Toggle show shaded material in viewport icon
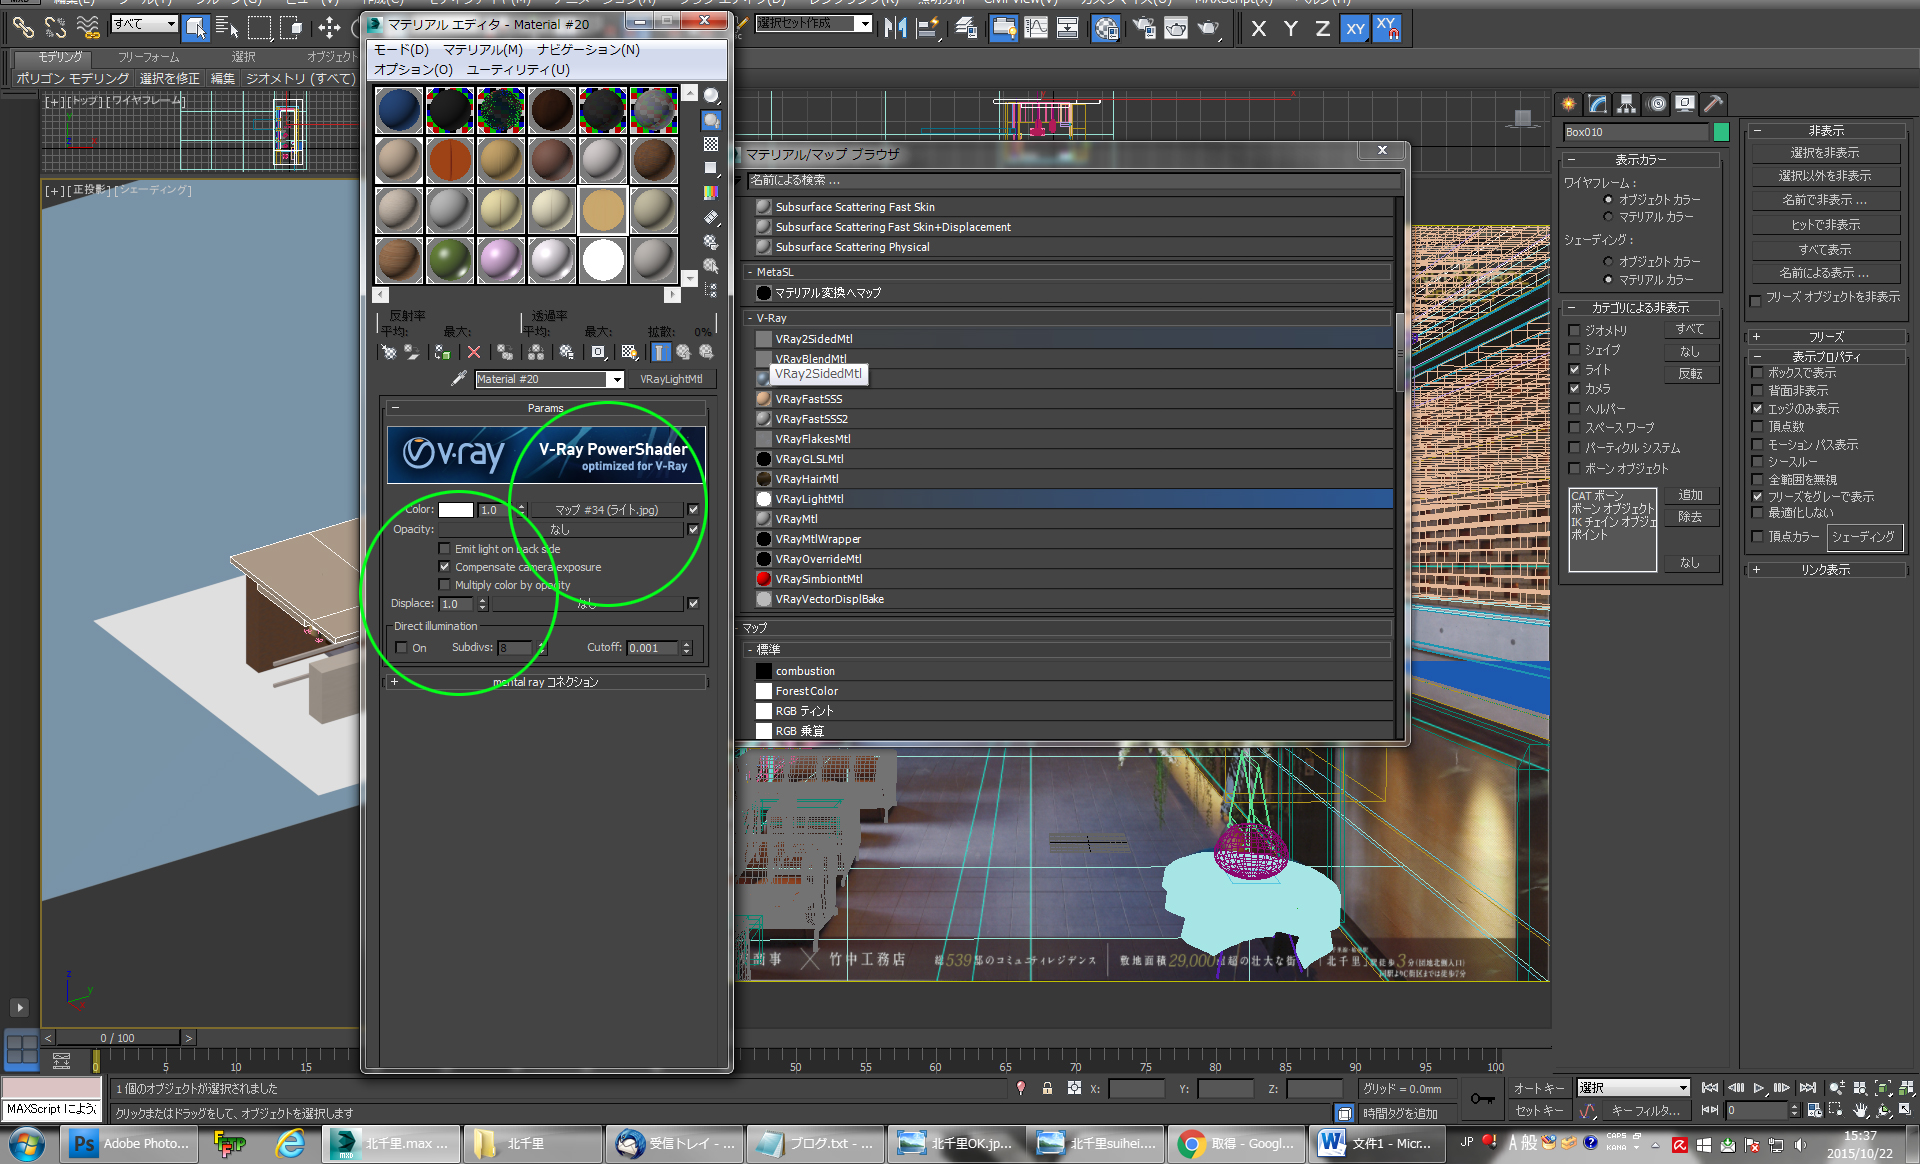 [x=629, y=352]
